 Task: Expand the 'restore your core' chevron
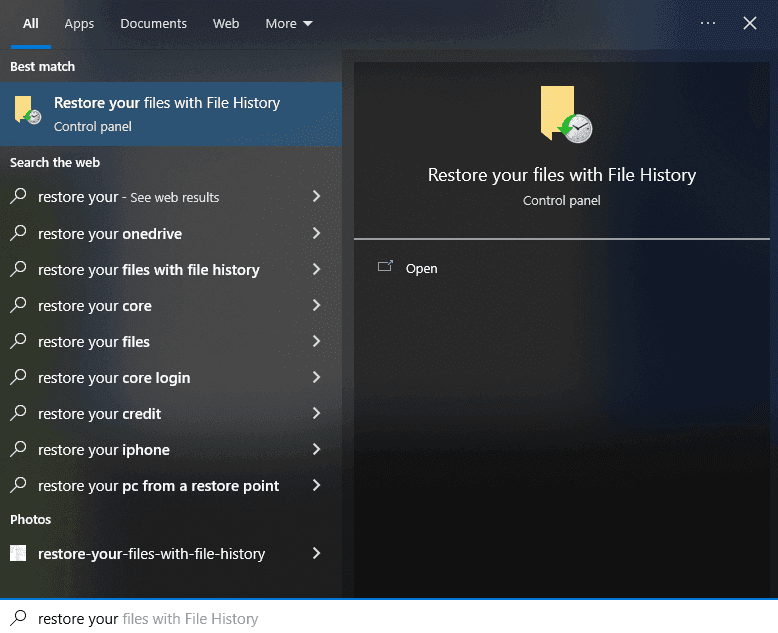tap(317, 305)
